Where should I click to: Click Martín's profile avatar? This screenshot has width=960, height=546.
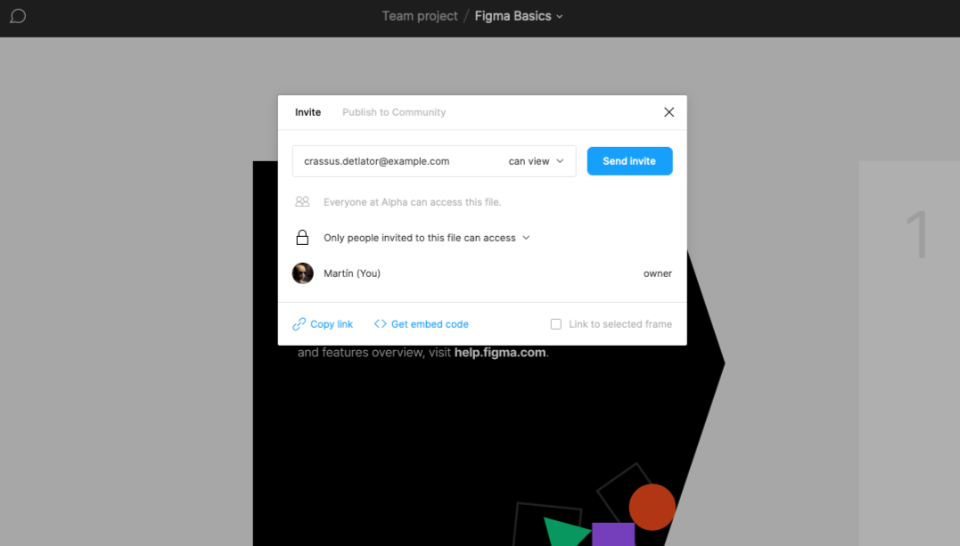pos(302,273)
